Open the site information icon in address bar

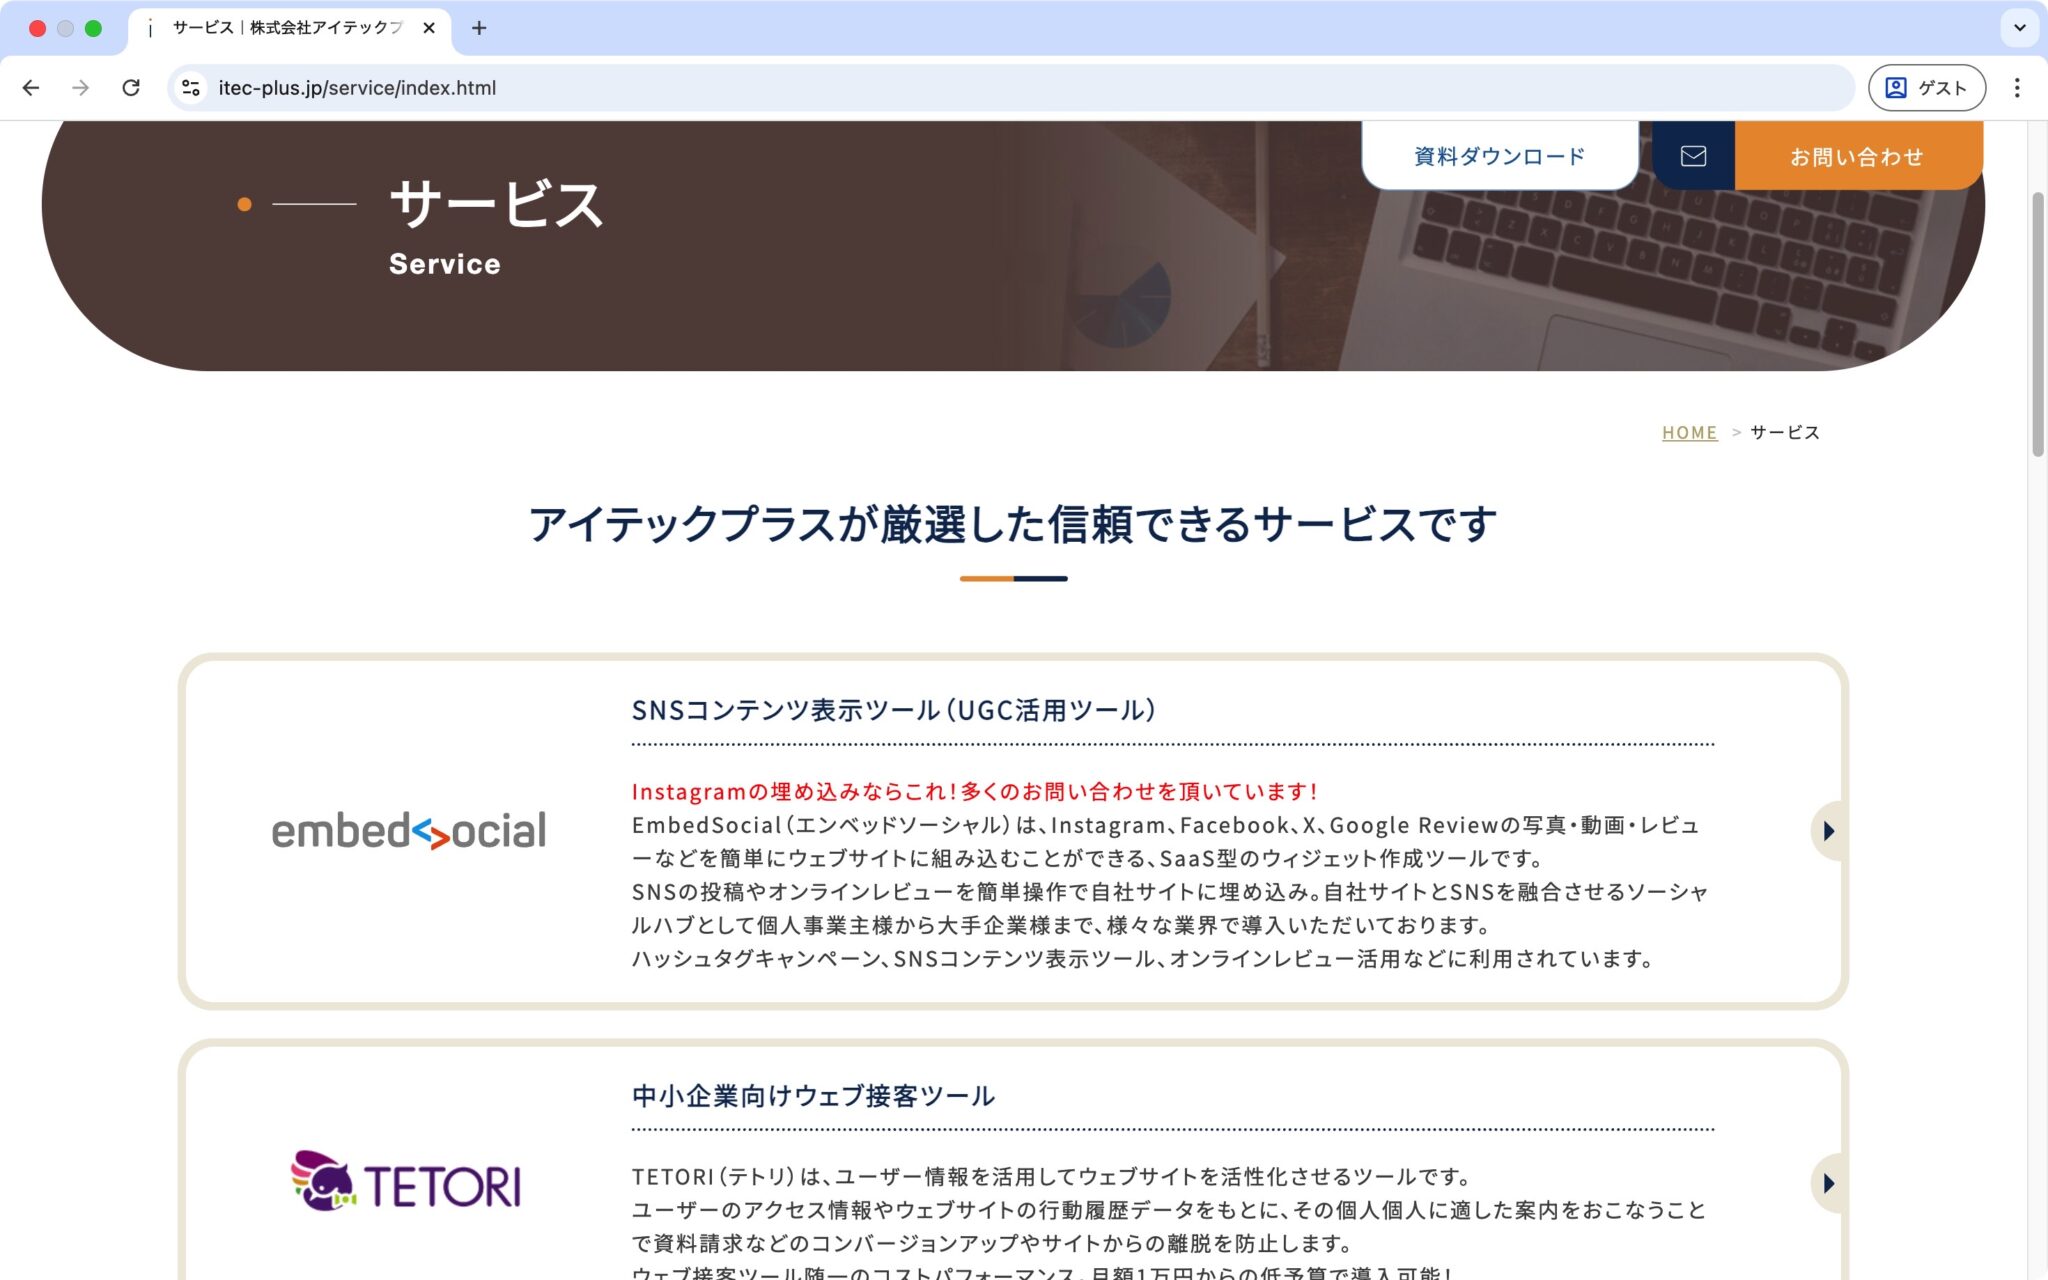190,88
